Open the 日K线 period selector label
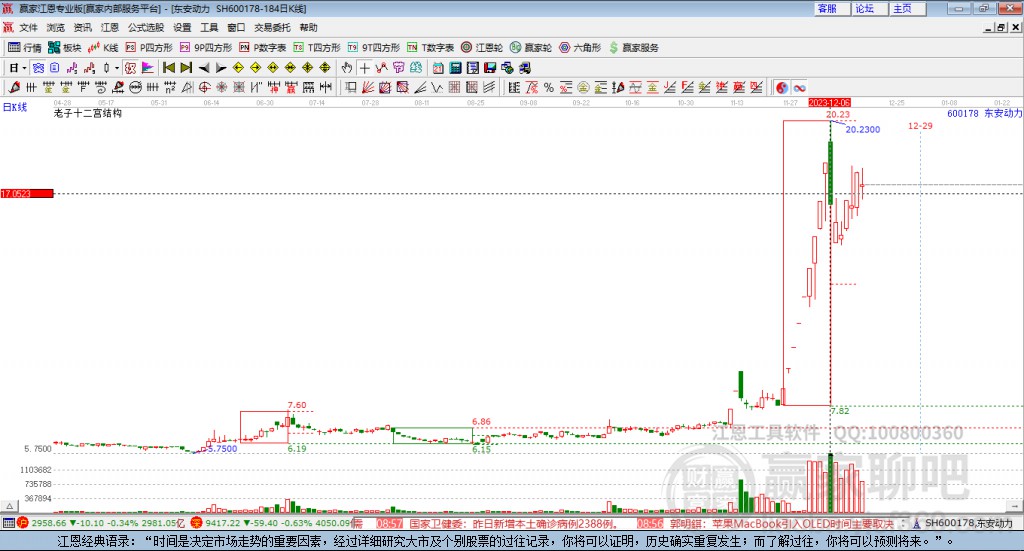 click(x=14, y=106)
